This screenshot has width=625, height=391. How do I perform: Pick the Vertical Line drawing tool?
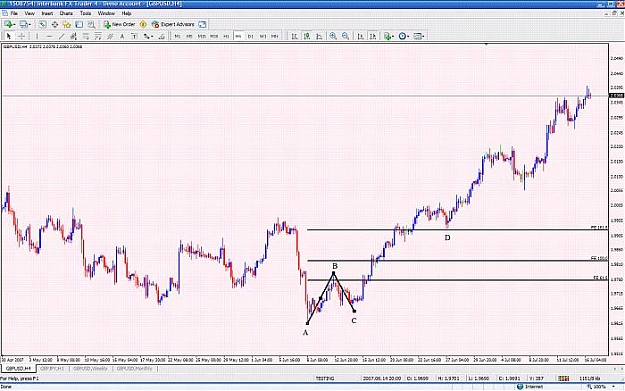click(37, 36)
